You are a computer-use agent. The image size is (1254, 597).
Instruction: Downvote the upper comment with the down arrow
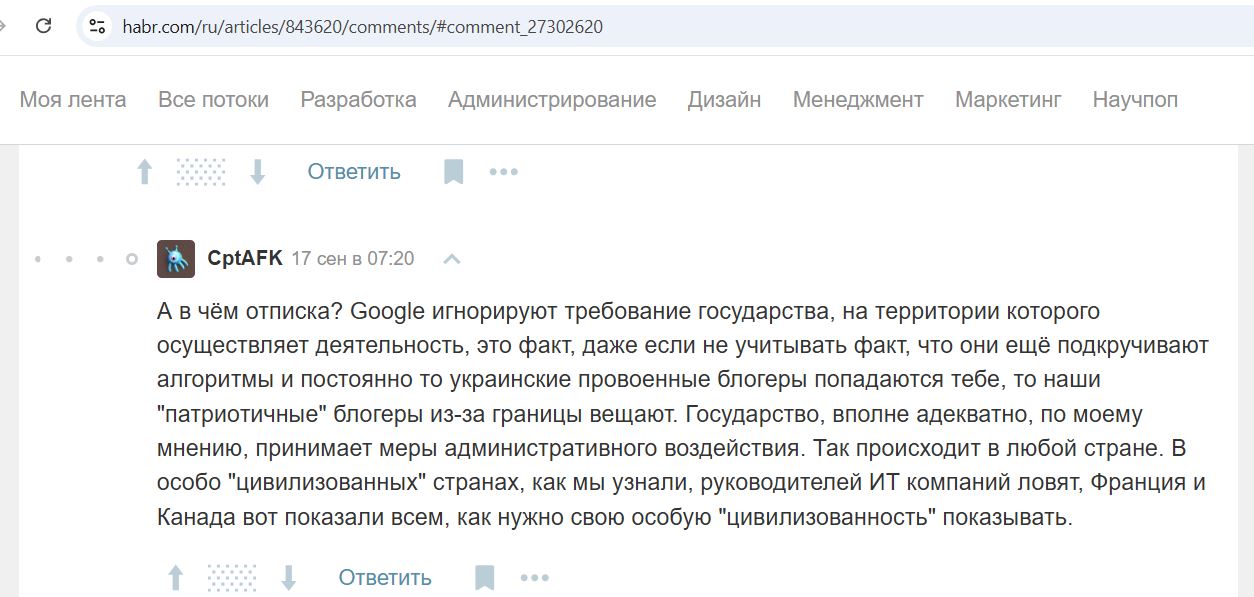[x=258, y=172]
